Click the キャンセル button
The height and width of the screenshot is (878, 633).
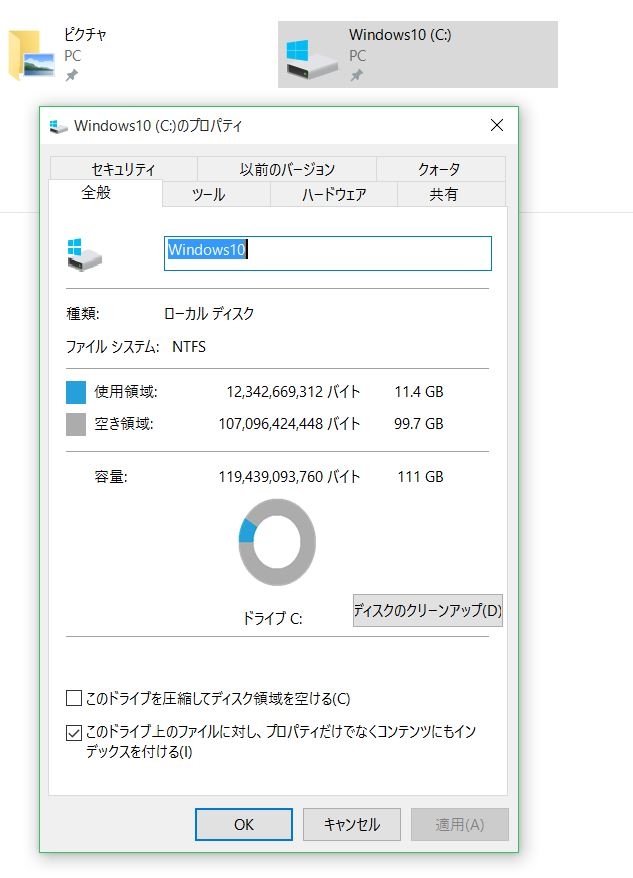352,824
